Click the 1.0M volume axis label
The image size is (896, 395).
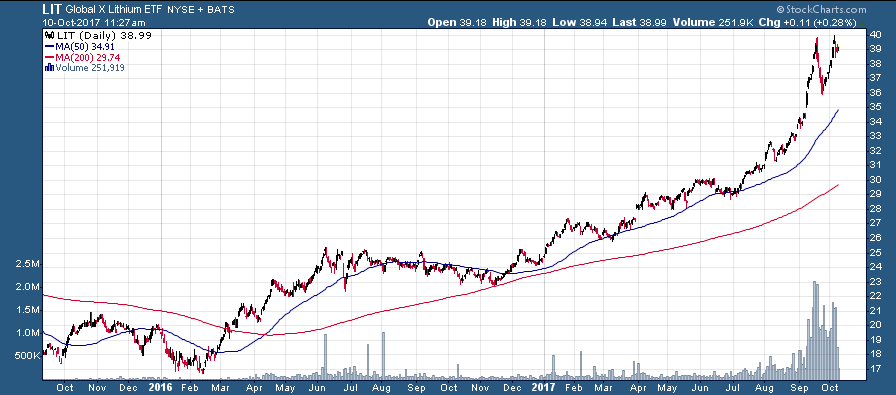(x=27, y=333)
